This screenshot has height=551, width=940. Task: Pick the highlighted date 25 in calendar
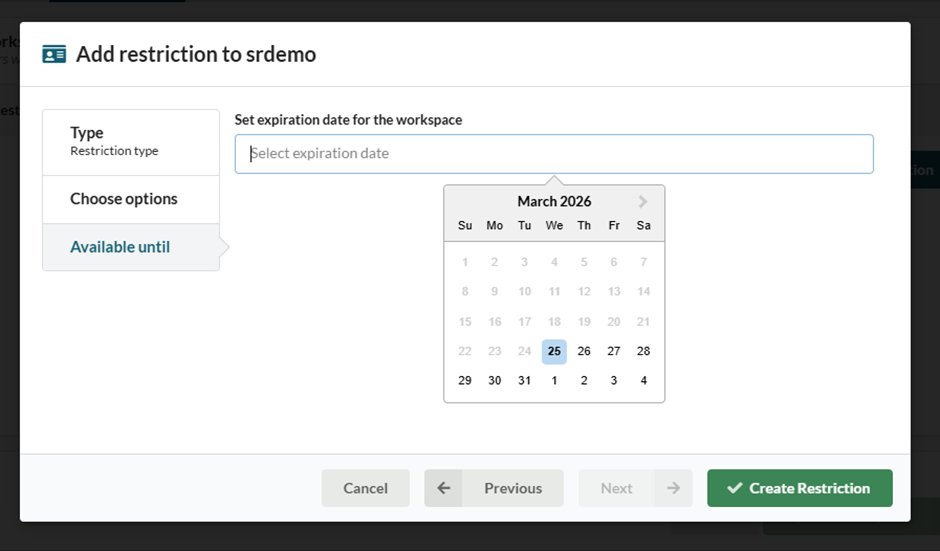click(554, 351)
